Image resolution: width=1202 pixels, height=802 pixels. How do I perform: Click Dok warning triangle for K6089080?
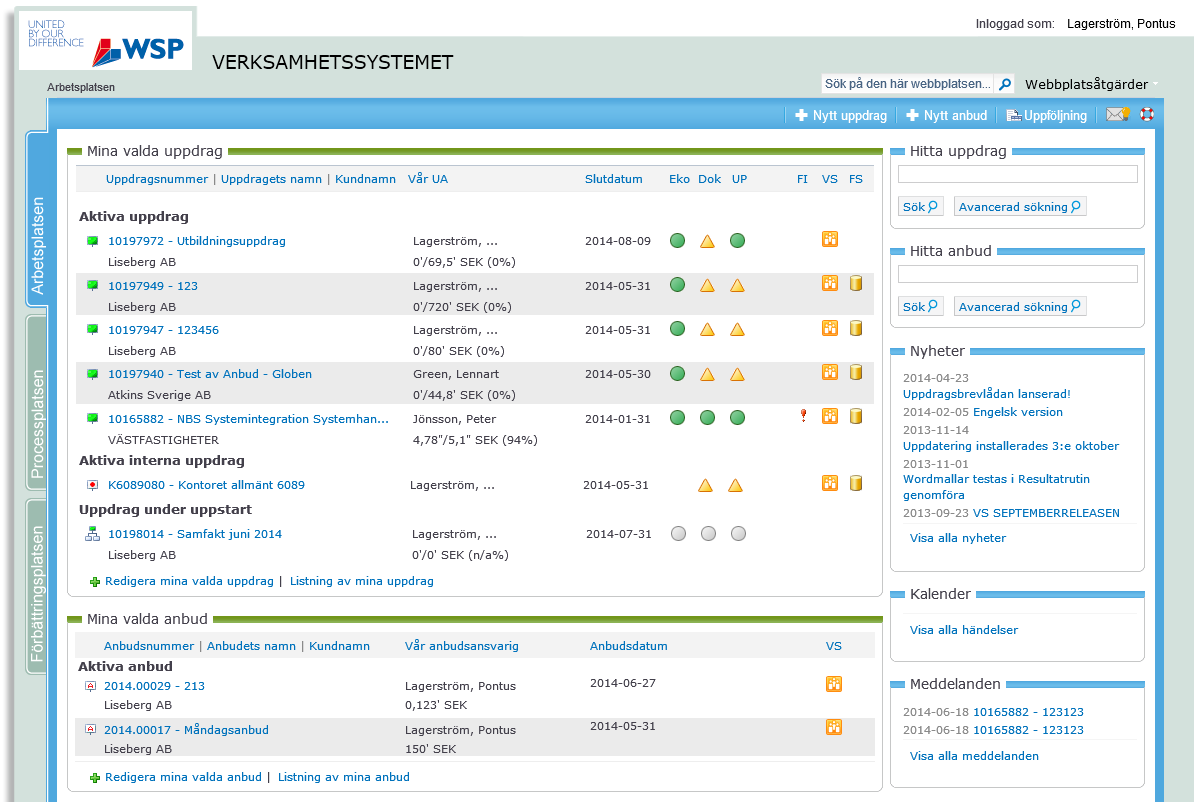pos(706,485)
